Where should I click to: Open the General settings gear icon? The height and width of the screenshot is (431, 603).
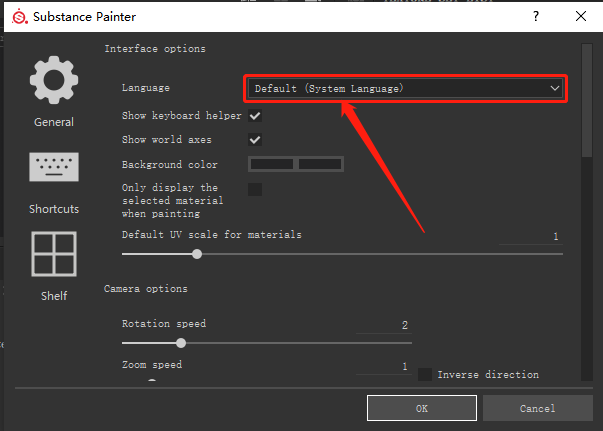(54, 80)
